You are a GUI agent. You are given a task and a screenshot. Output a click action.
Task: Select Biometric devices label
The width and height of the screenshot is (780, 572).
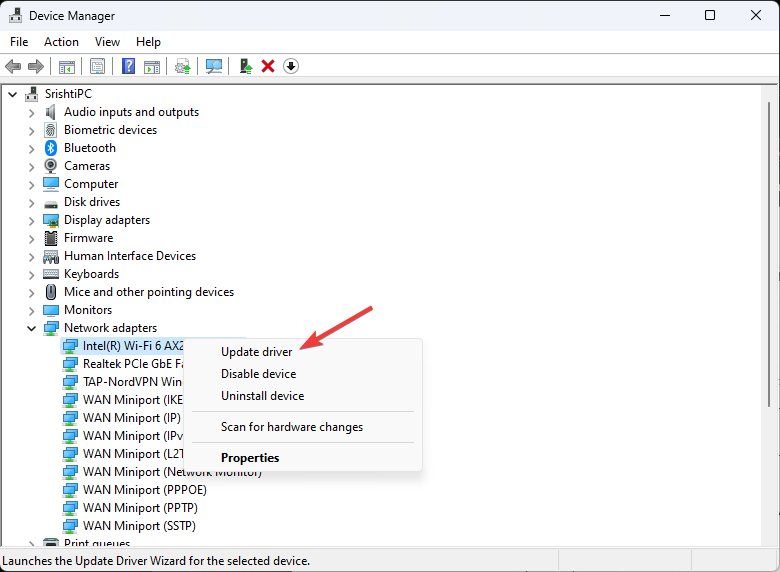[x=110, y=130]
